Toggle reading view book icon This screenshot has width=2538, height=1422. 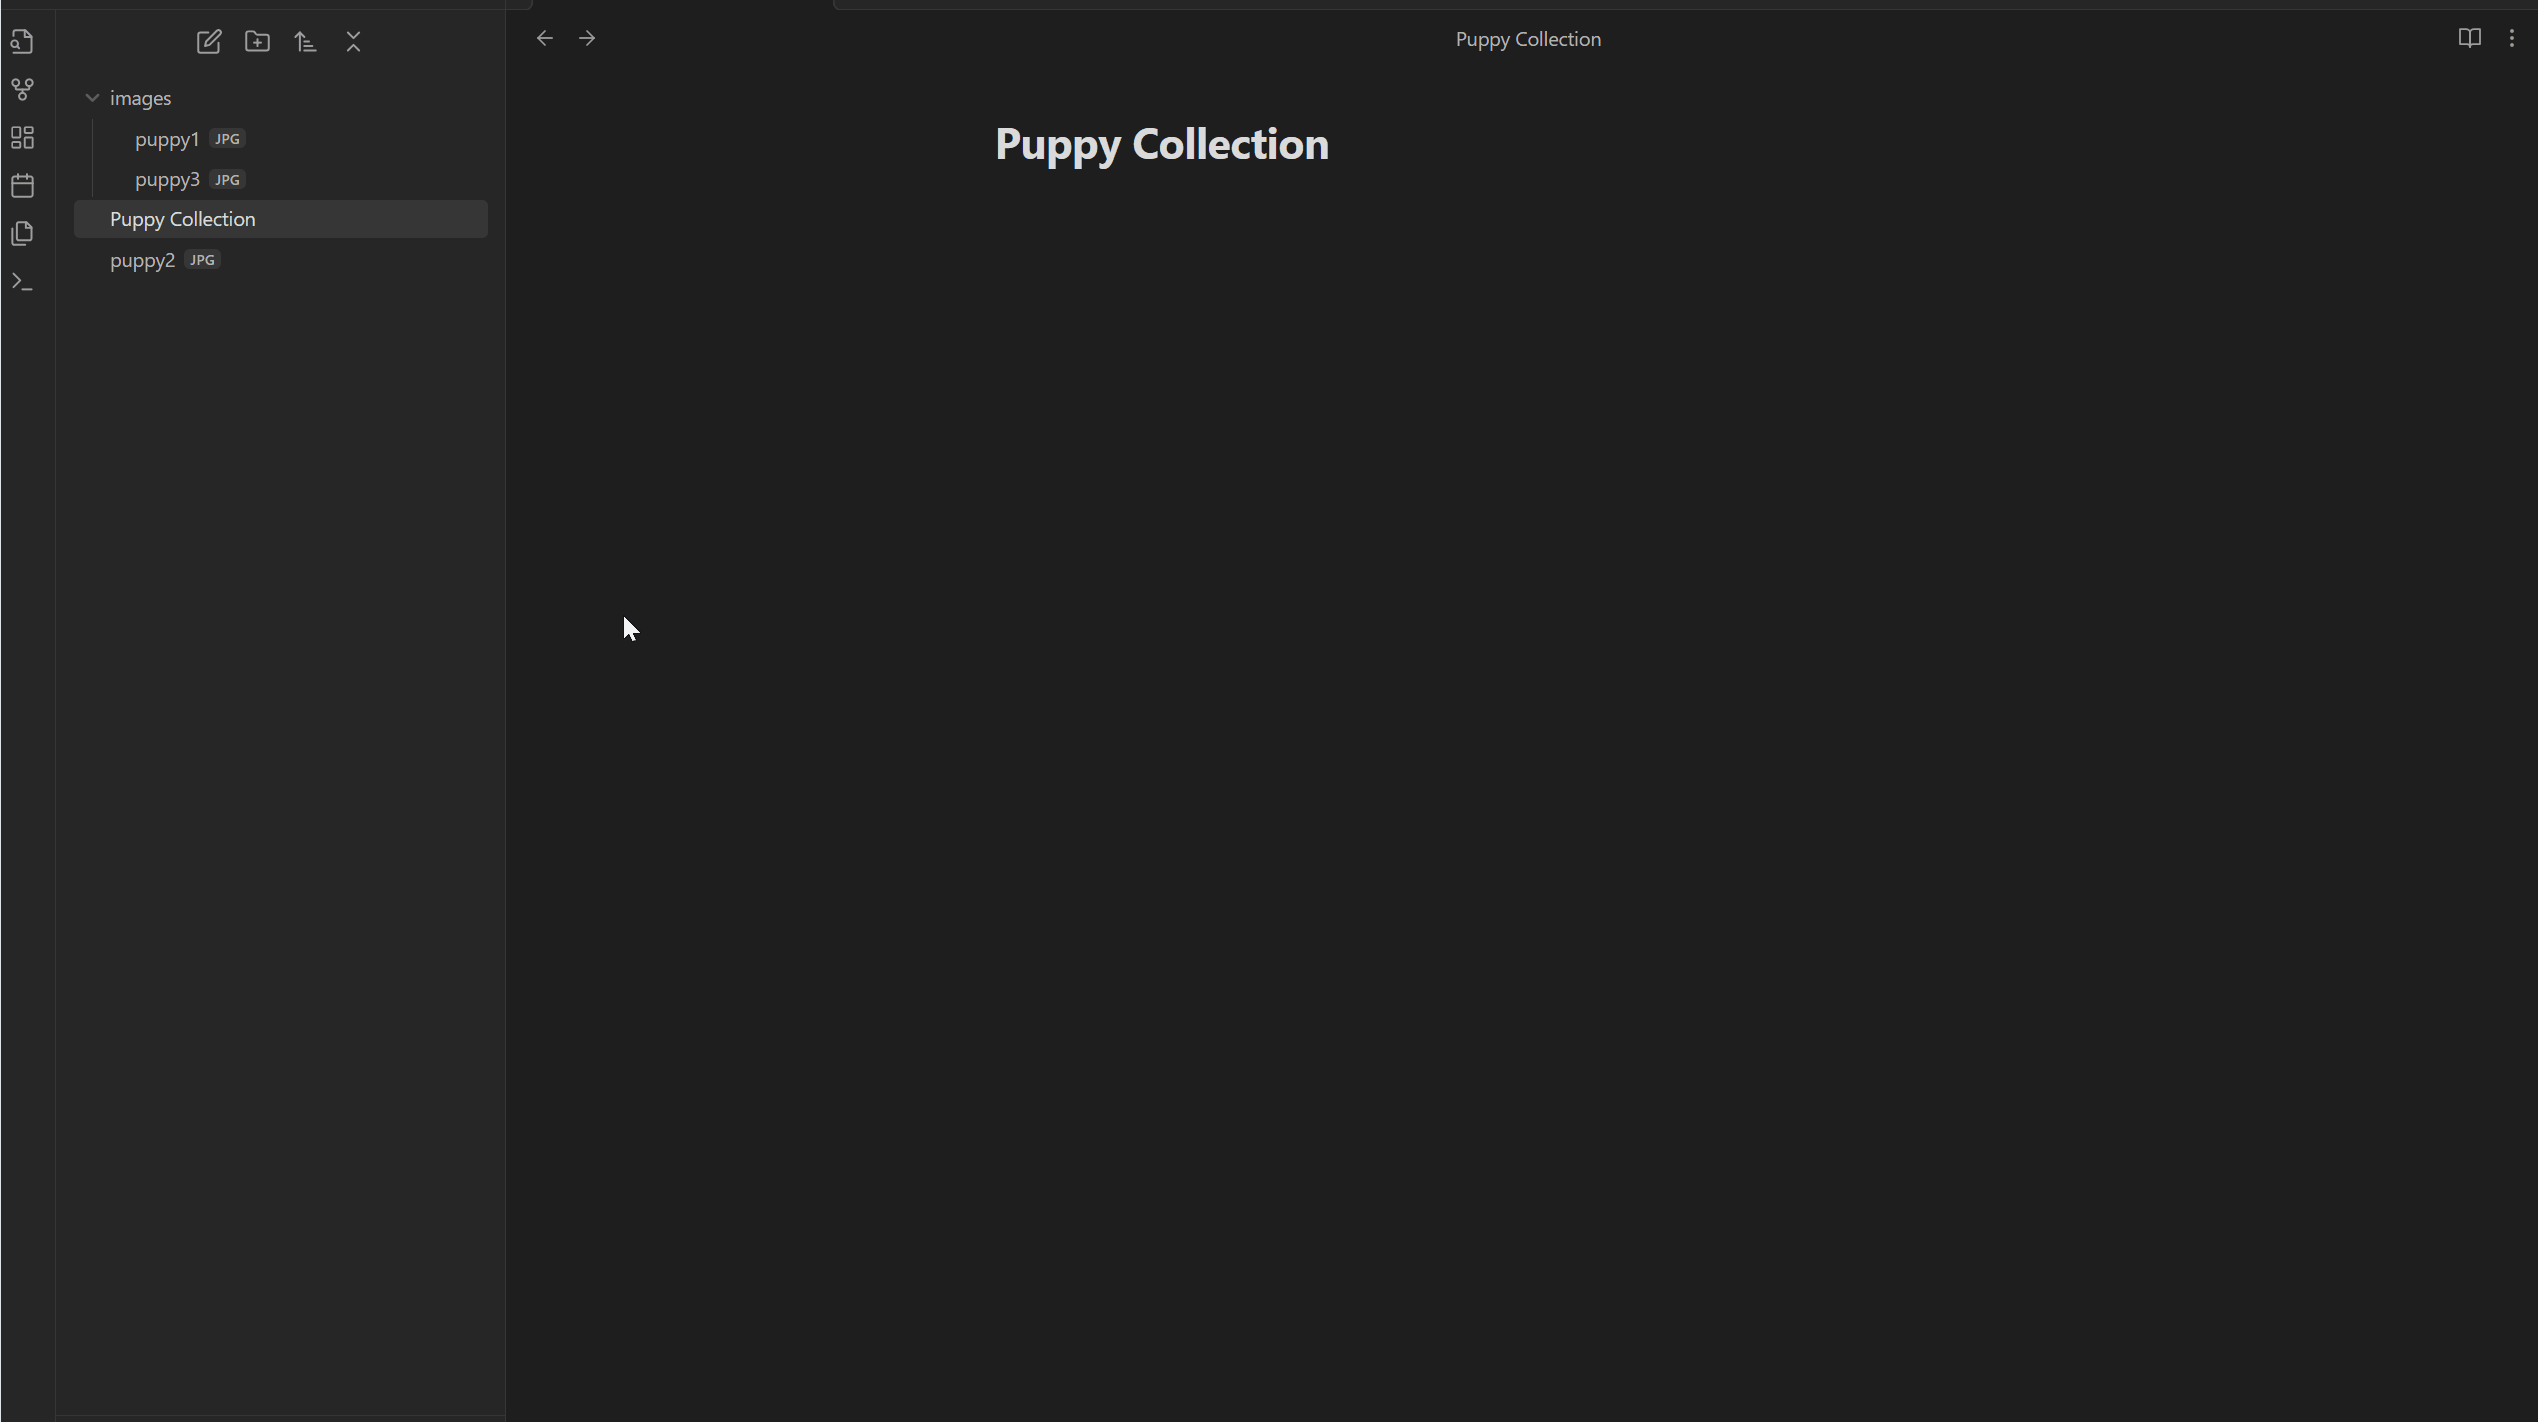coord(2469,39)
